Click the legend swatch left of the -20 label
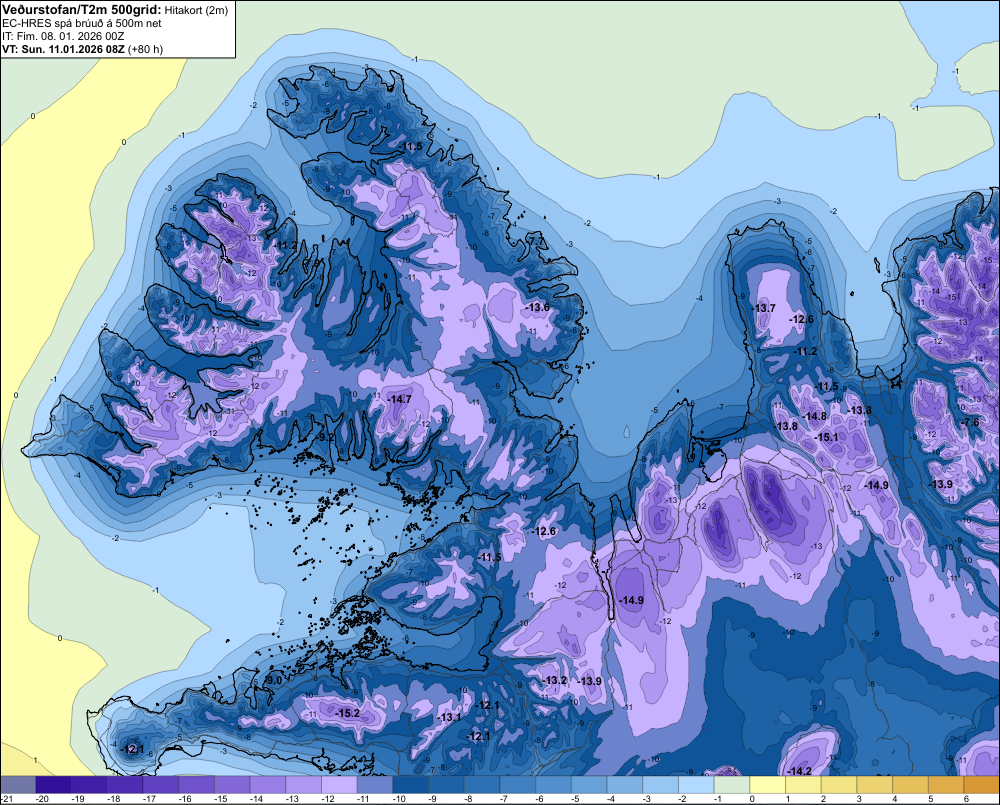1000x805 pixels. [x=18, y=785]
